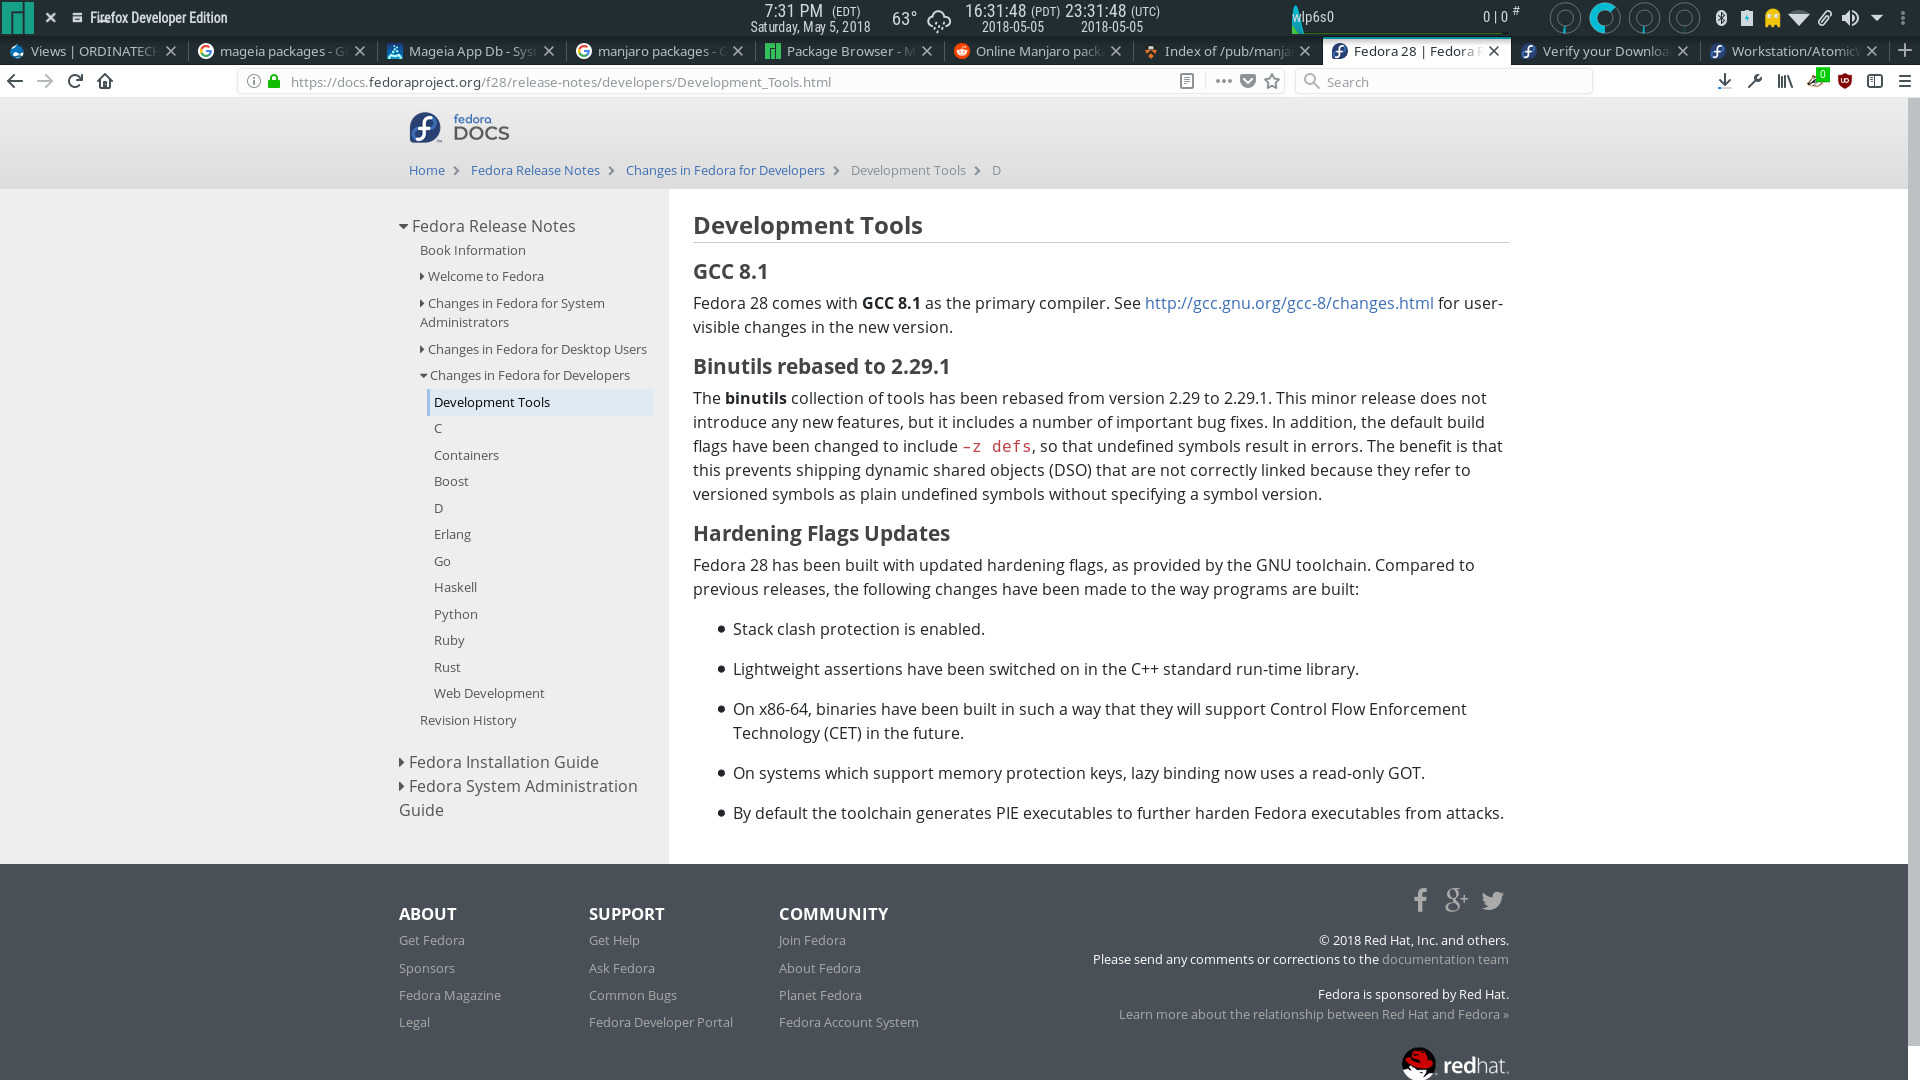The image size is (1920, 1080).
Task: View connection security via green padlock
Action: tap(274, 81)
